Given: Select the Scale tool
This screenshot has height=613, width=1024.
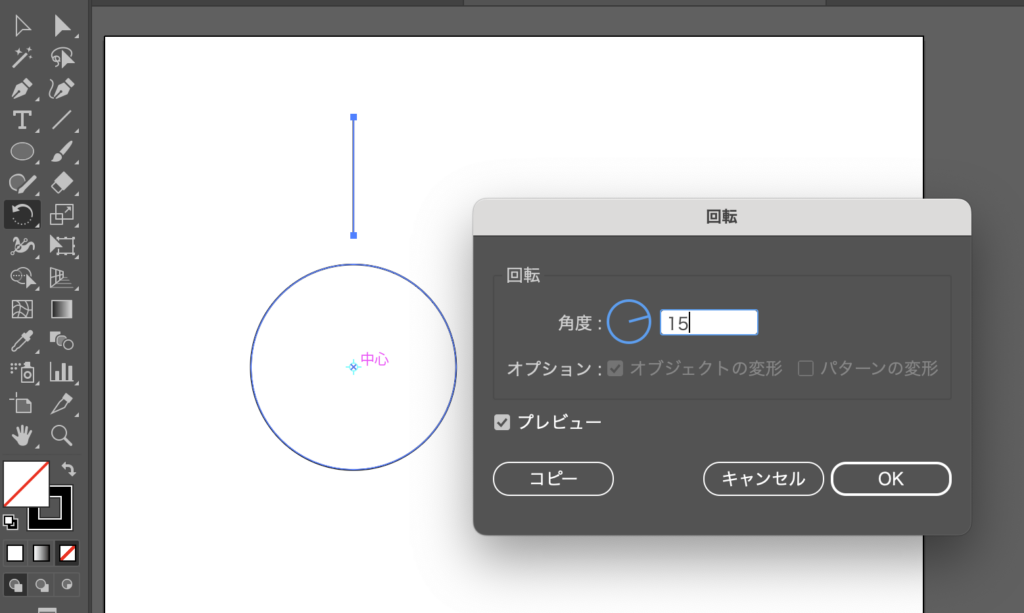Looking at the screenshot, I should pyautogui.click(x=62, y=214).
